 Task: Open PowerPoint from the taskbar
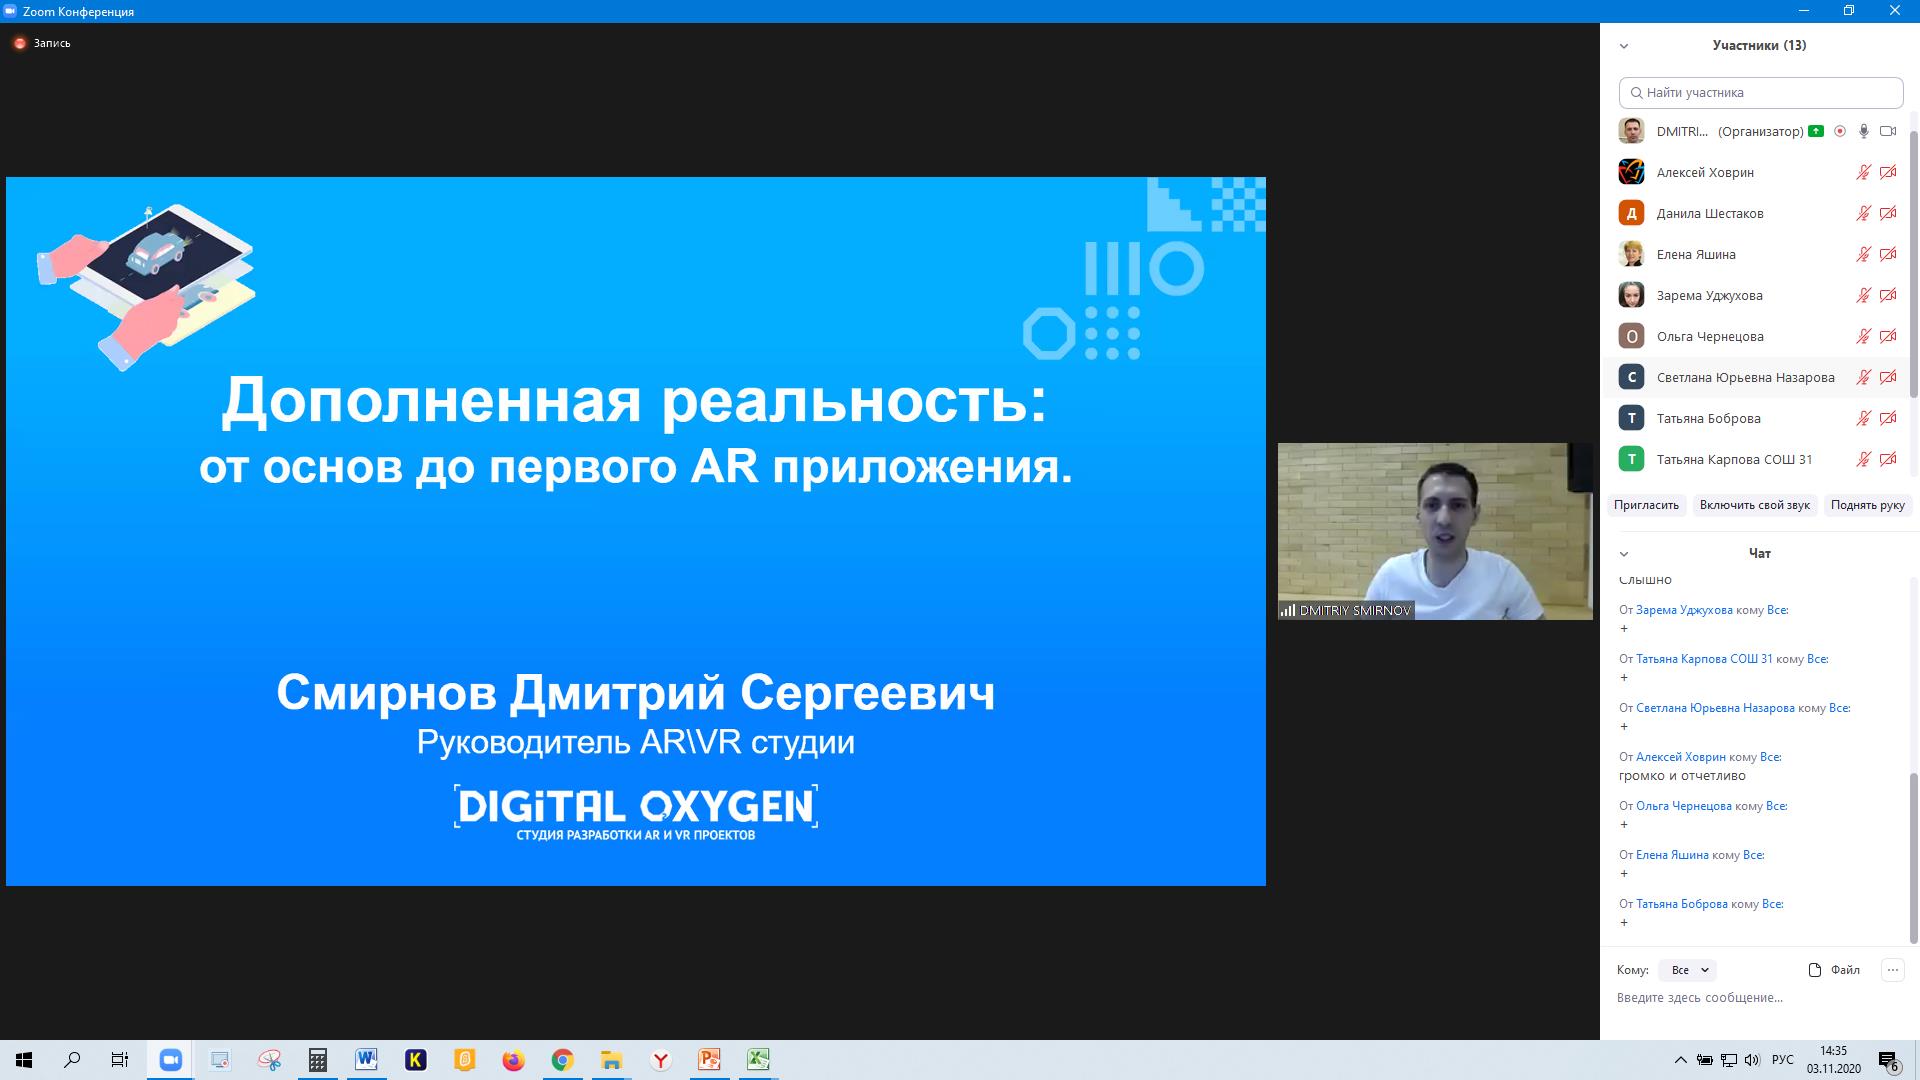pos(709,1060)
